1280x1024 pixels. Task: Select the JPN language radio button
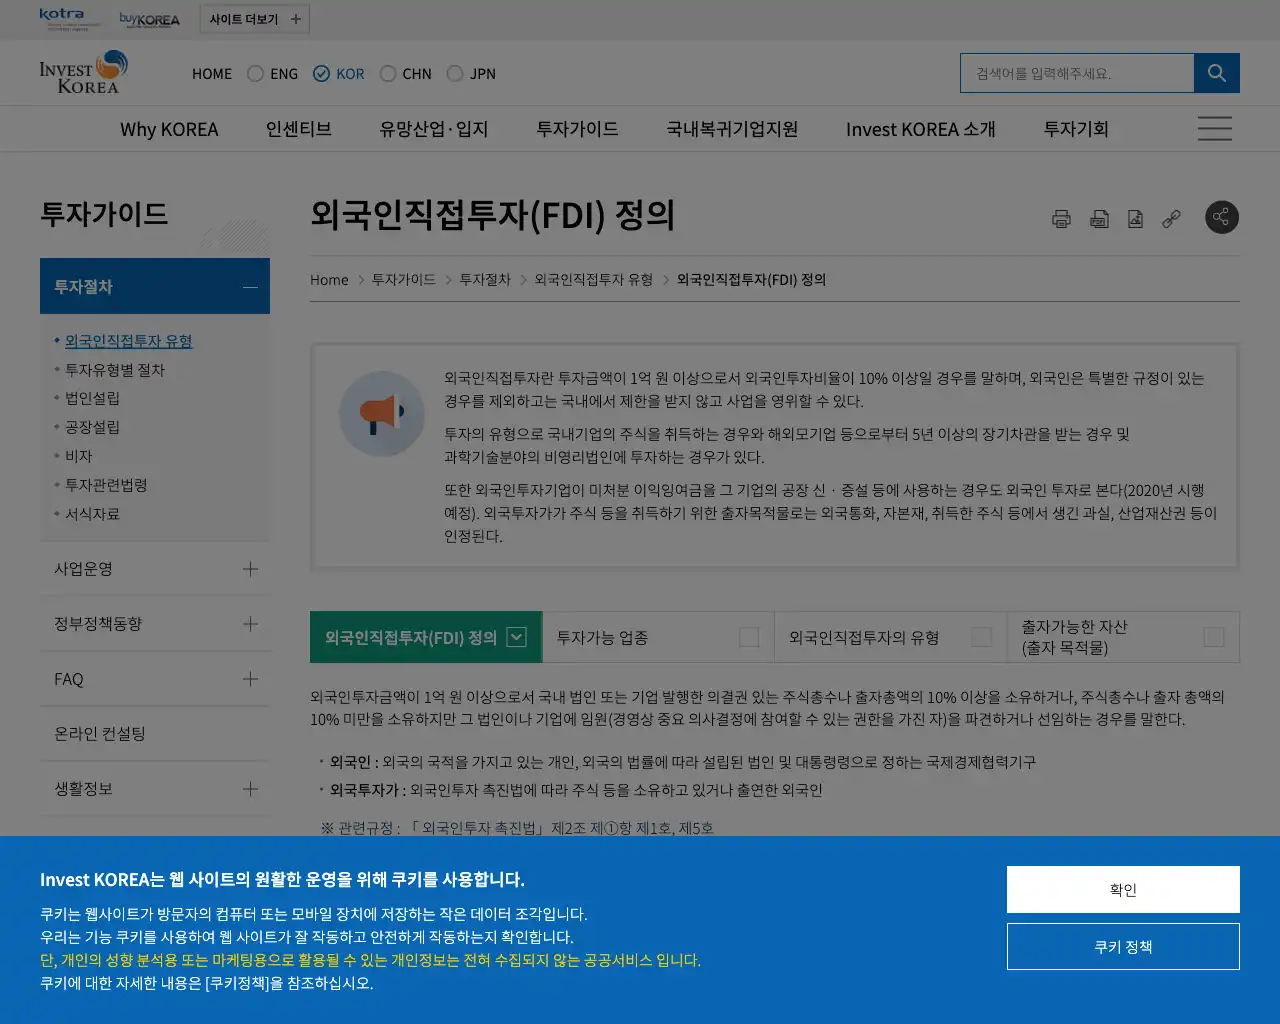point(453,73)
